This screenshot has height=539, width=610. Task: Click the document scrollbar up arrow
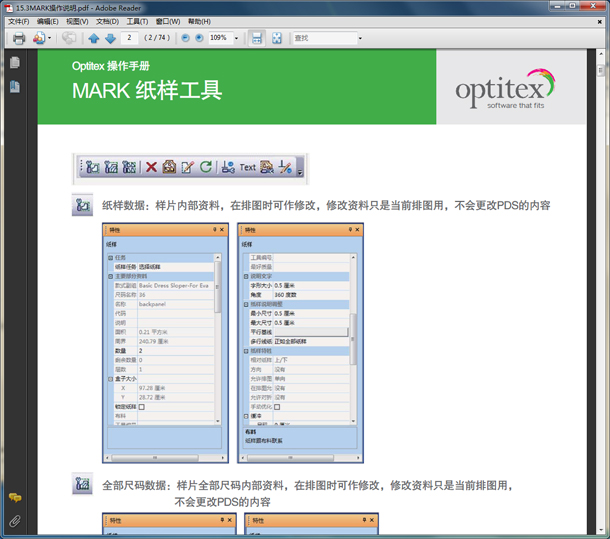coord(601,54)
